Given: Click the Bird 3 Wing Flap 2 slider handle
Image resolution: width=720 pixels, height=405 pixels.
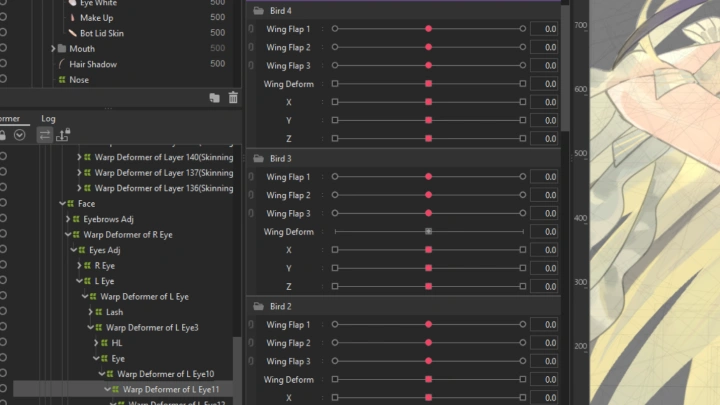Looking at the screenshot, I should pyautogui.click(x=429, y=195).
